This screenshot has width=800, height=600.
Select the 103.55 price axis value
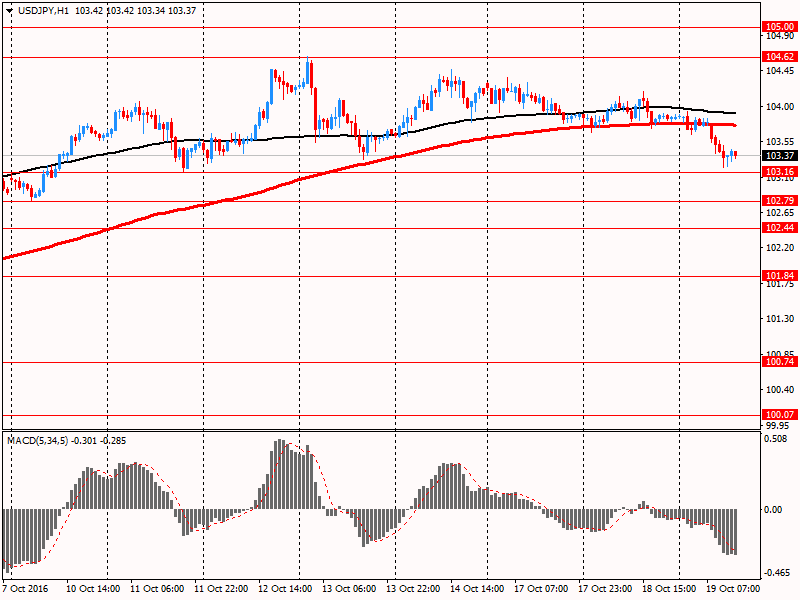780,142
